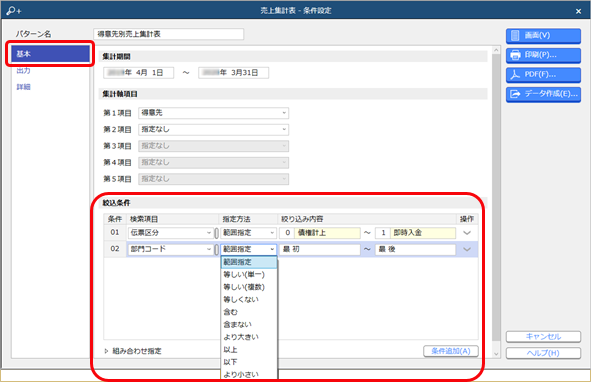The width and height of the screenshot is (591, 382).
Task: Expand row 02 operation chevron
Action: click(467, 249)
